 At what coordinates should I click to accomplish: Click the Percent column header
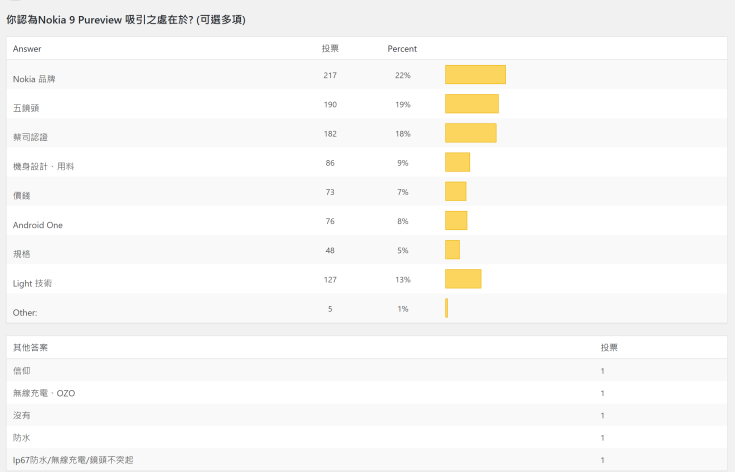click(x=402, y=49)
